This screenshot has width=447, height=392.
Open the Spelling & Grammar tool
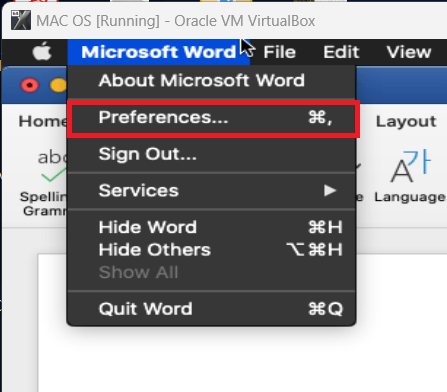43,183
